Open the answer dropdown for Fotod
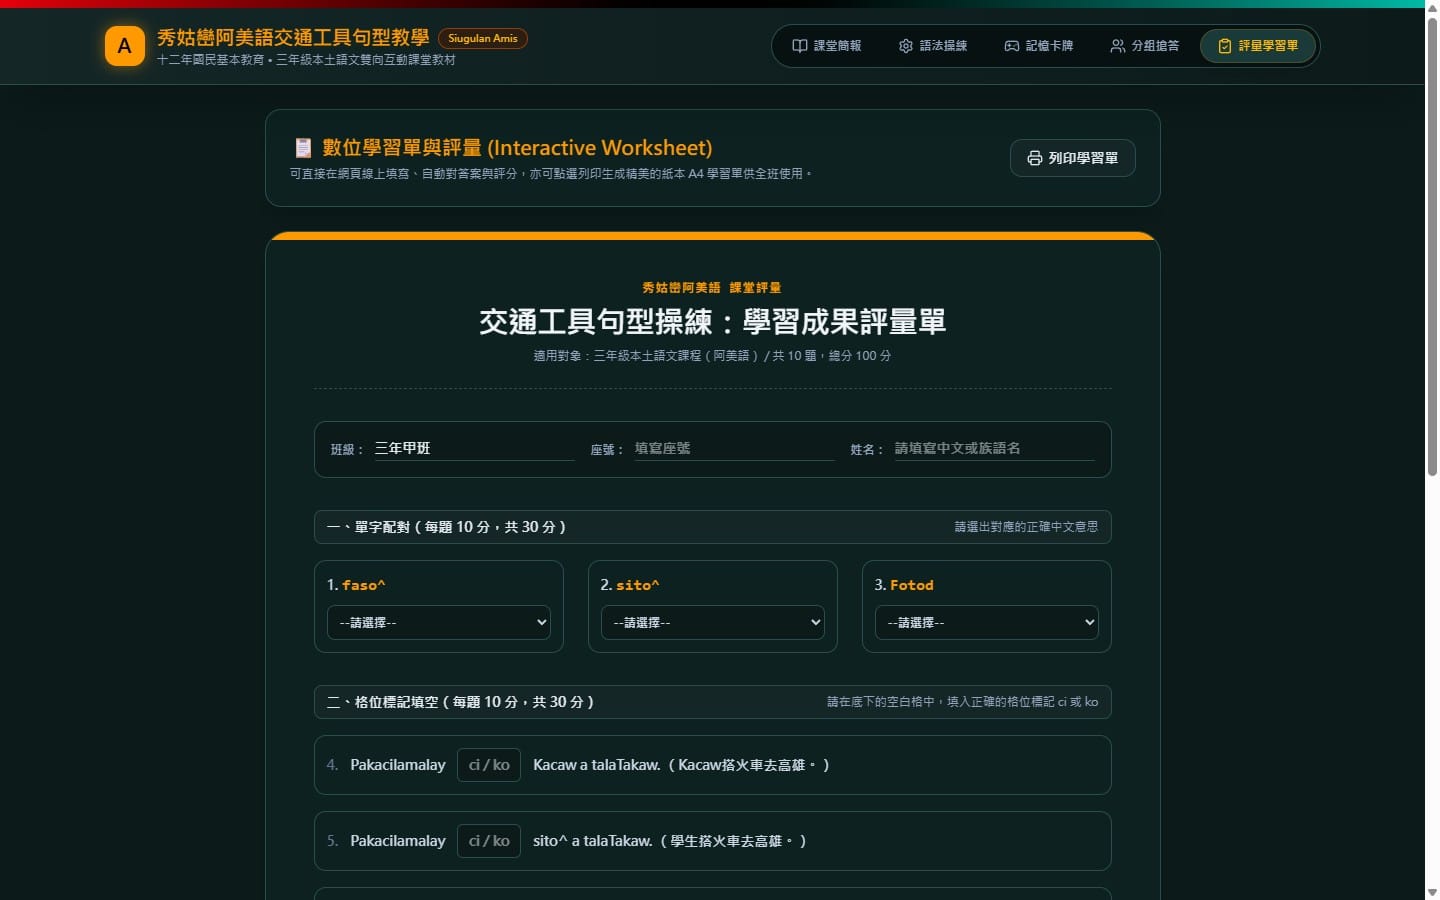This screenshot has height=900, width=1440. 987,622
